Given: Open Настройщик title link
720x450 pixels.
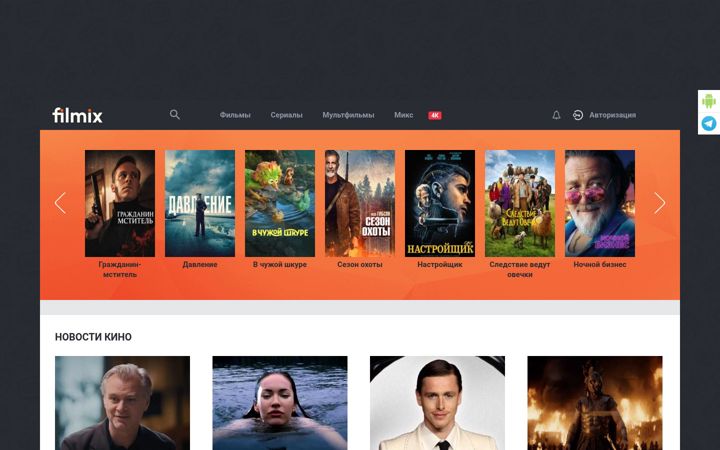Looking at the screenshot, I should (x=439, y=264).
